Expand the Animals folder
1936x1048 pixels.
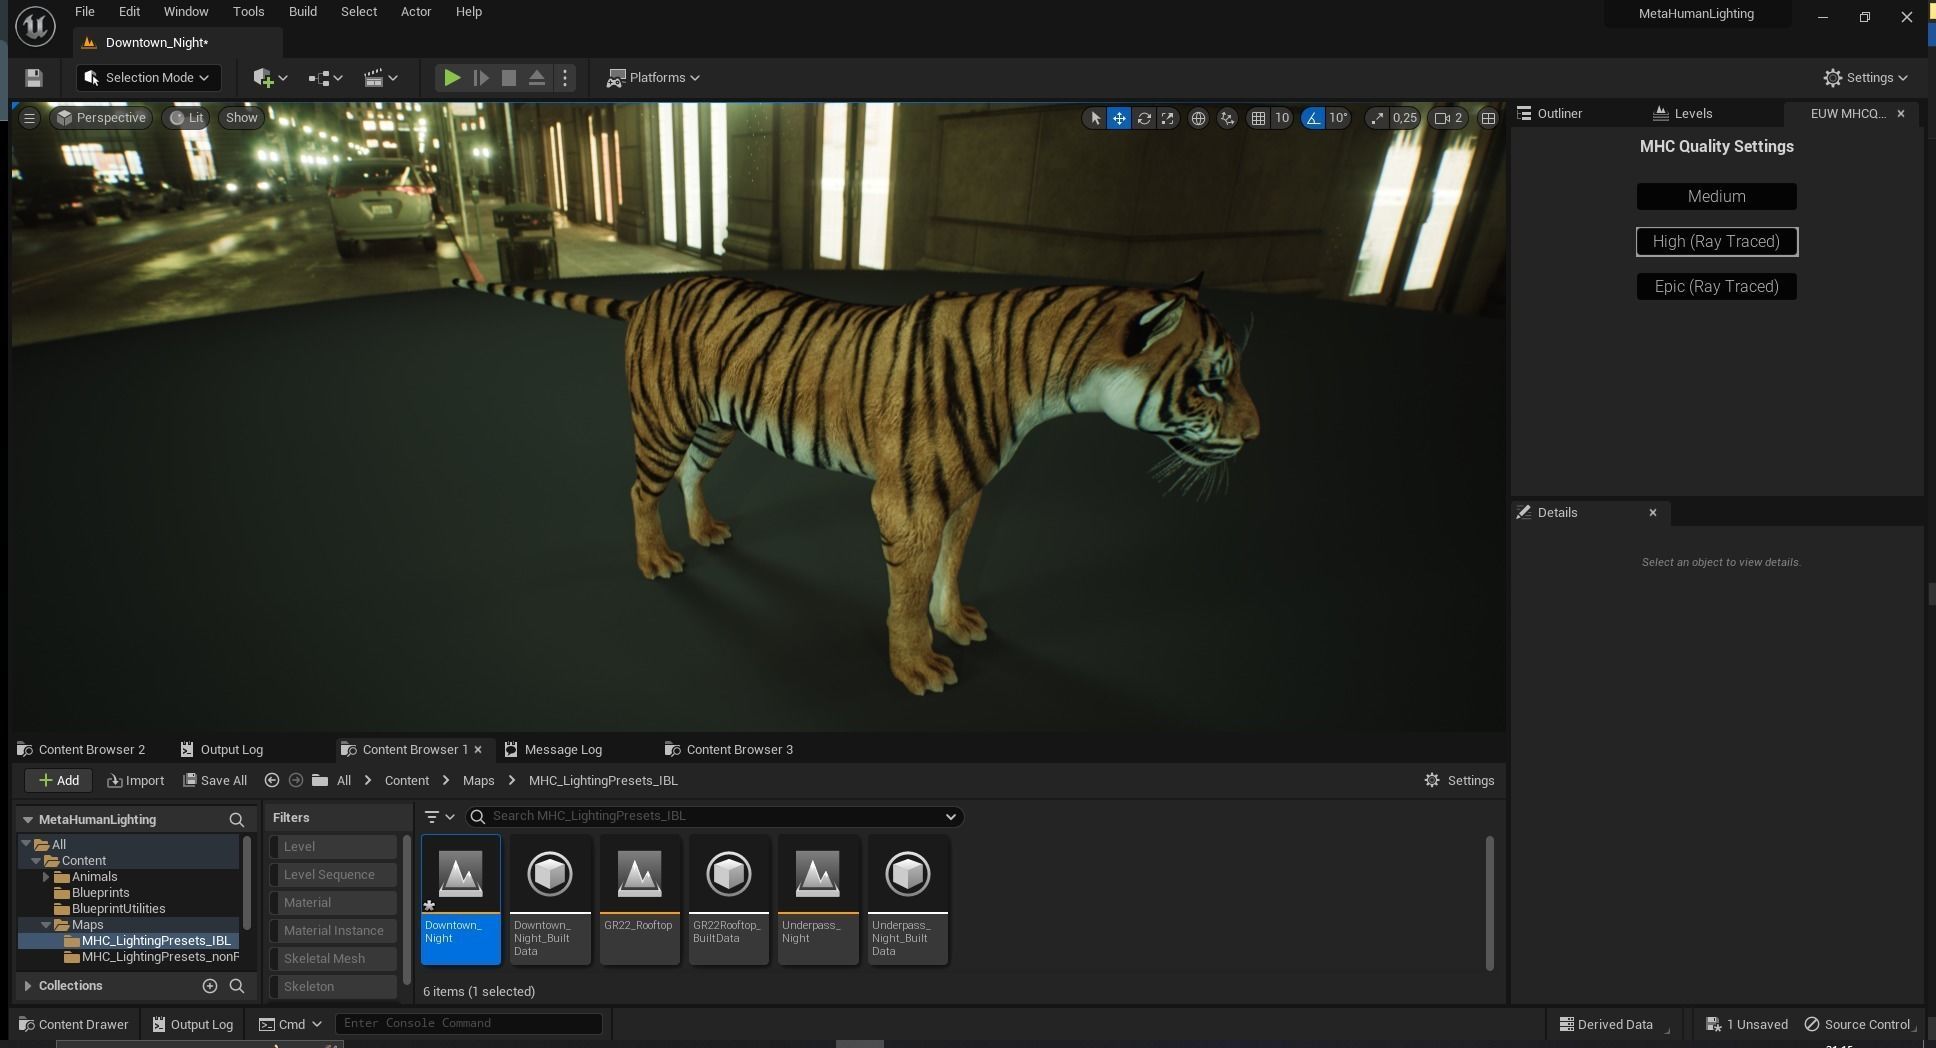coord(46,877)
